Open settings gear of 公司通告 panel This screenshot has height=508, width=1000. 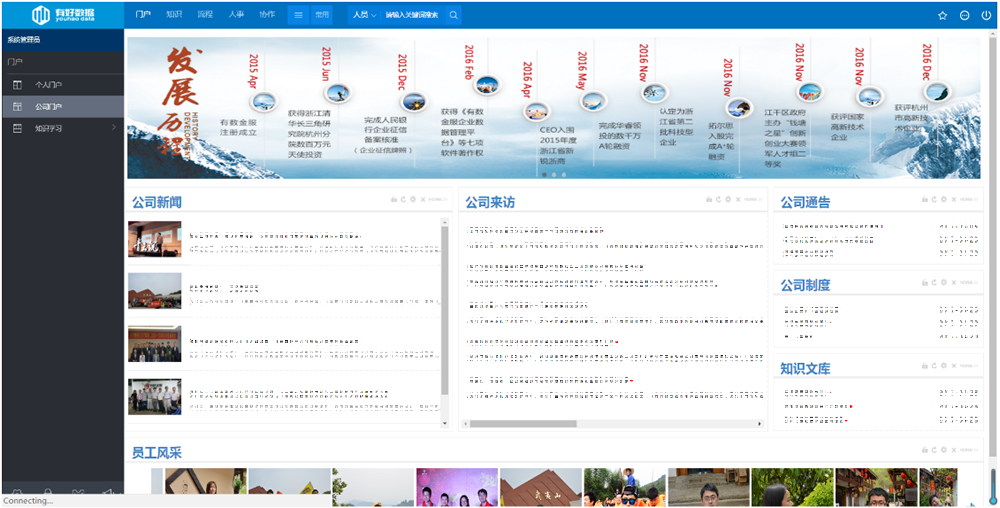(944, 200)
